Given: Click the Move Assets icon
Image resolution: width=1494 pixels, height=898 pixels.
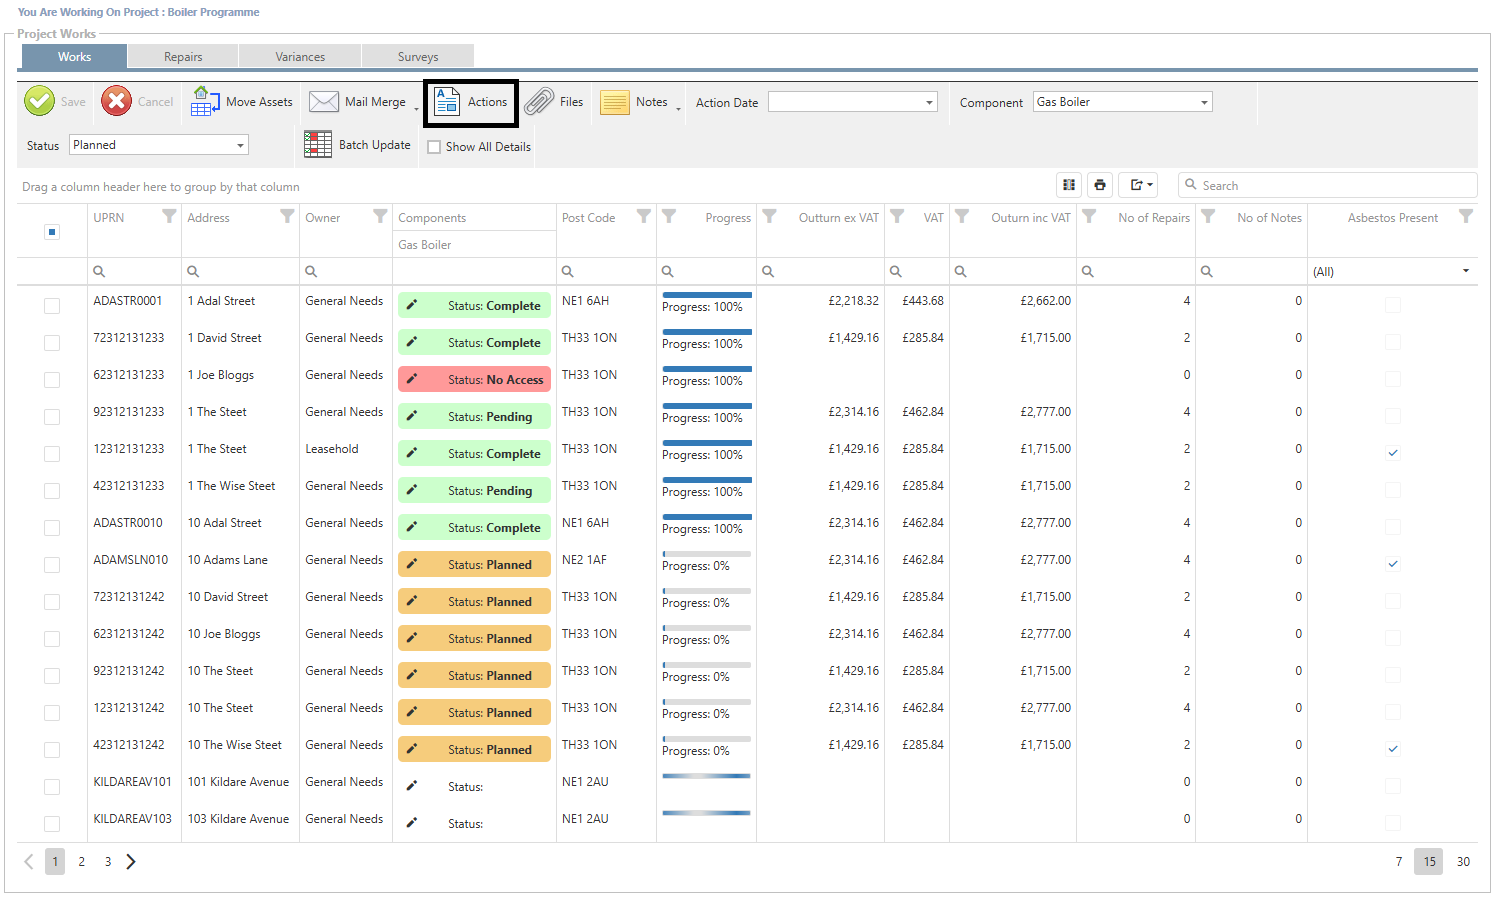Looking at the screenshot, I should pos(206,101).
